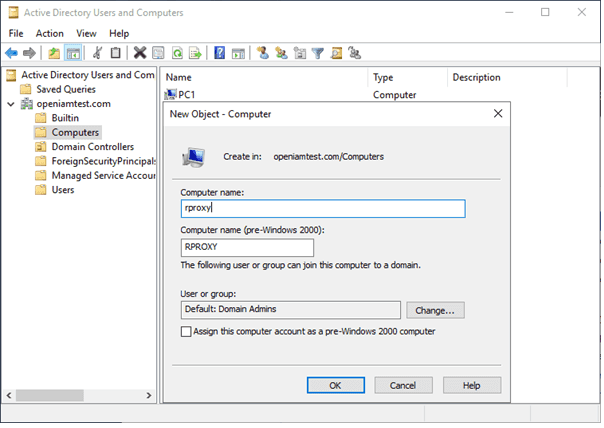Click the blue Help question mark icon
Screen dimensions: 604x428
coord(219,53)
